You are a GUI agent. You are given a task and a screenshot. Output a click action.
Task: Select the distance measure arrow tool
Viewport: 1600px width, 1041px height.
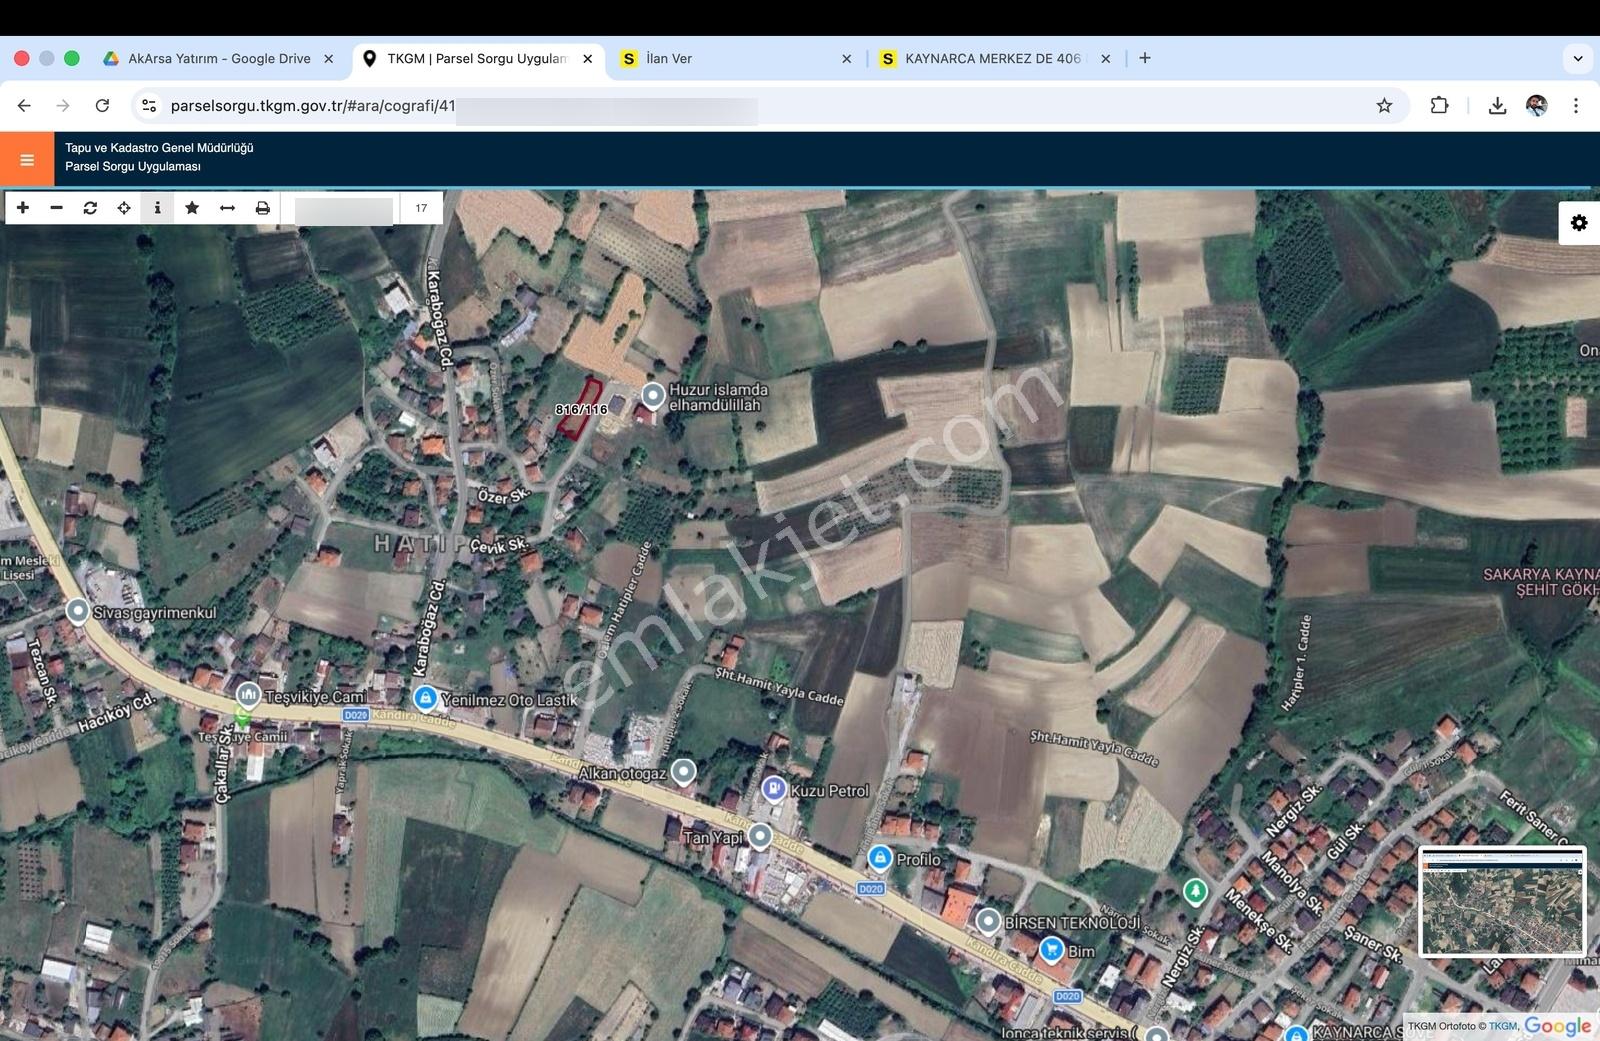(227, 208)
